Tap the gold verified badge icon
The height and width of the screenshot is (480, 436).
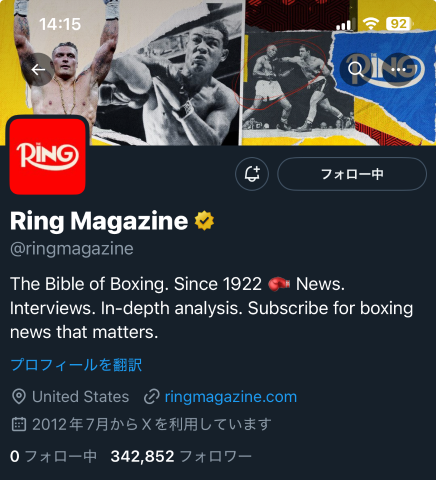point(204,221)
